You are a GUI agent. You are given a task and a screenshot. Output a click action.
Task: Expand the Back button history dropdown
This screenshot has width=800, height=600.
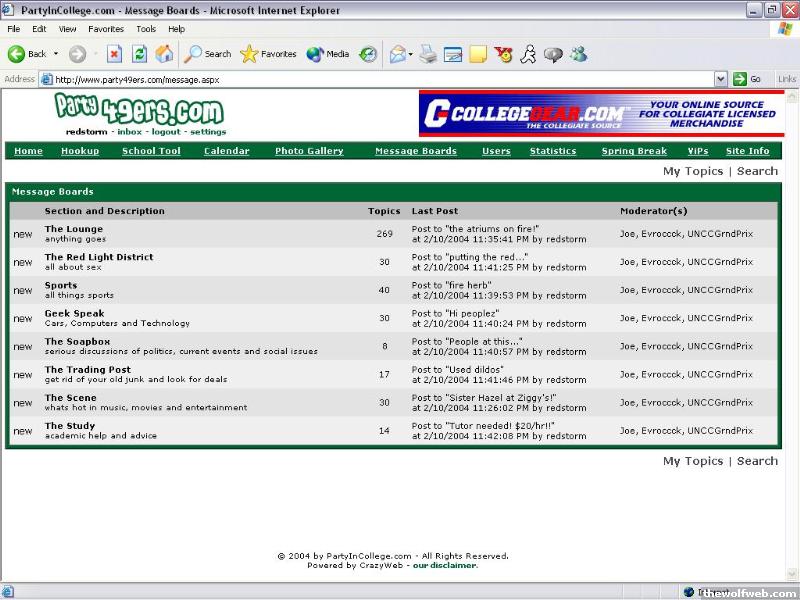coord(56,54)
